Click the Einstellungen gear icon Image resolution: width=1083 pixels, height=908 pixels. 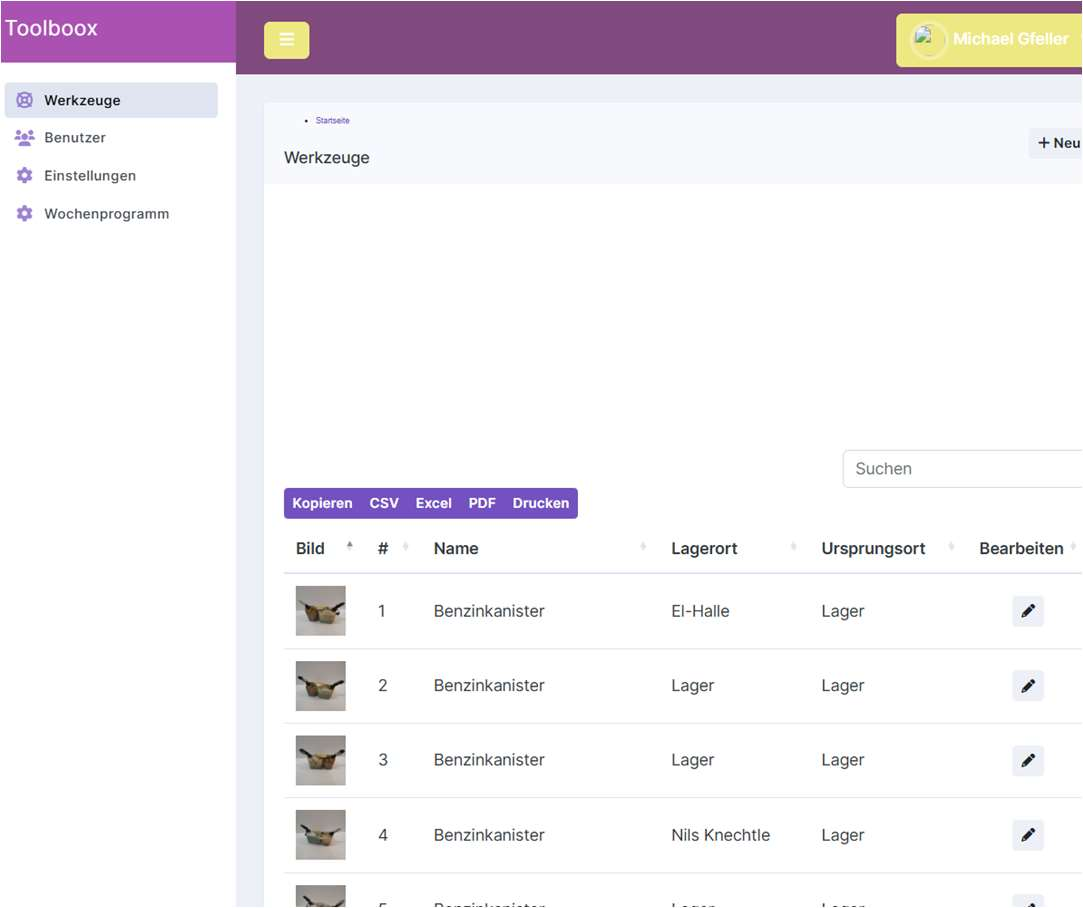click(x=25, y=176)
